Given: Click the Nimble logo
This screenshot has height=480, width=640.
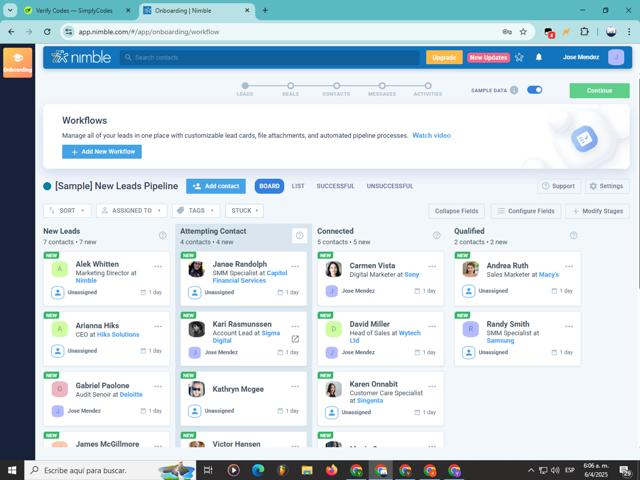Looking at the screenshot, I should 81,57.
